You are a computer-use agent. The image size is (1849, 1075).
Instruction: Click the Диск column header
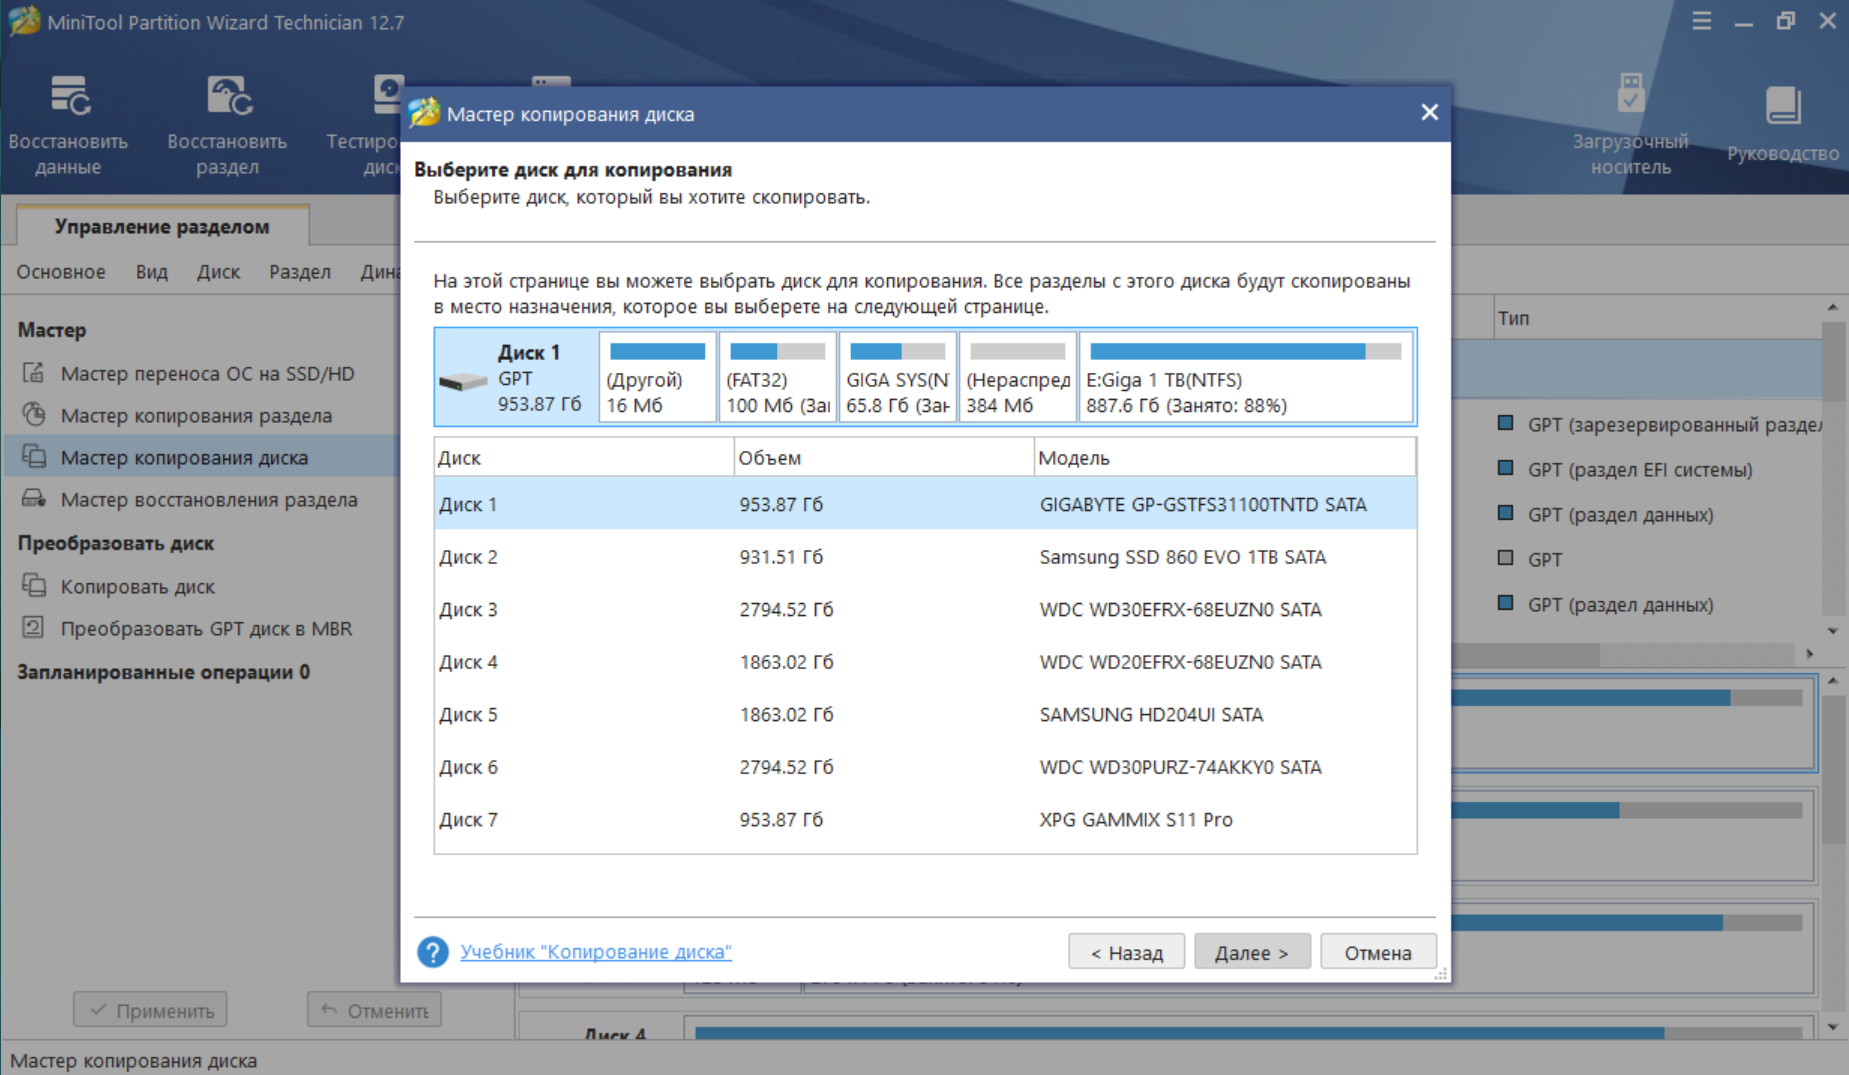[x=584, y=457]
